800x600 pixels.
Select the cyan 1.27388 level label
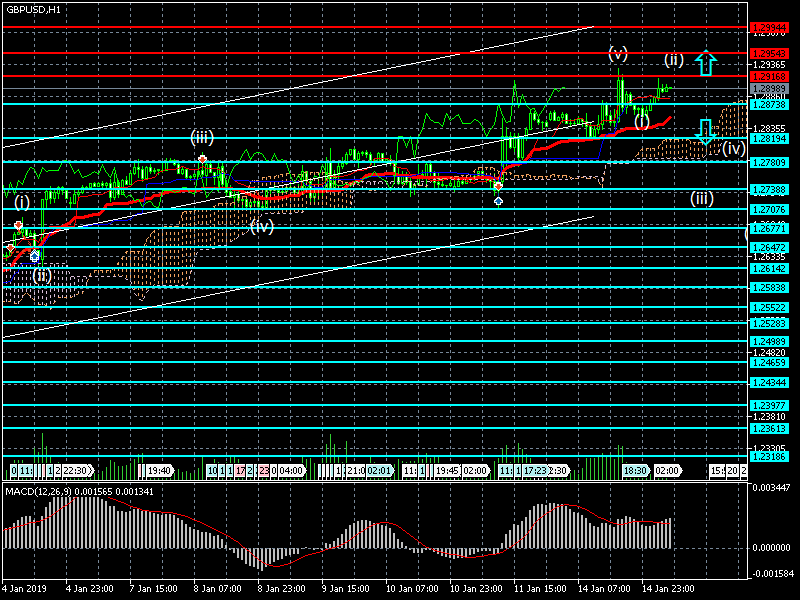click(x=769, y=190)
